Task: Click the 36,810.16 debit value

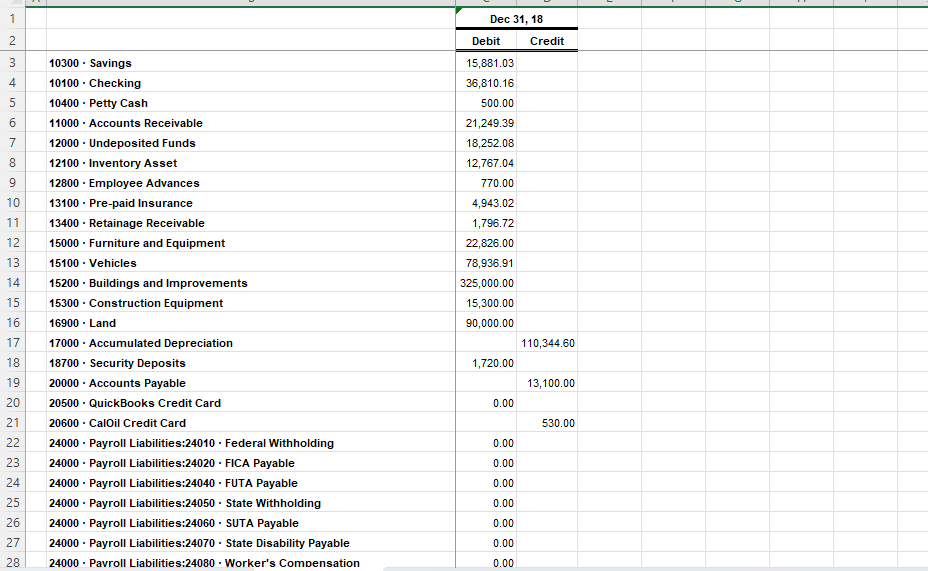Action: (489, 83)
